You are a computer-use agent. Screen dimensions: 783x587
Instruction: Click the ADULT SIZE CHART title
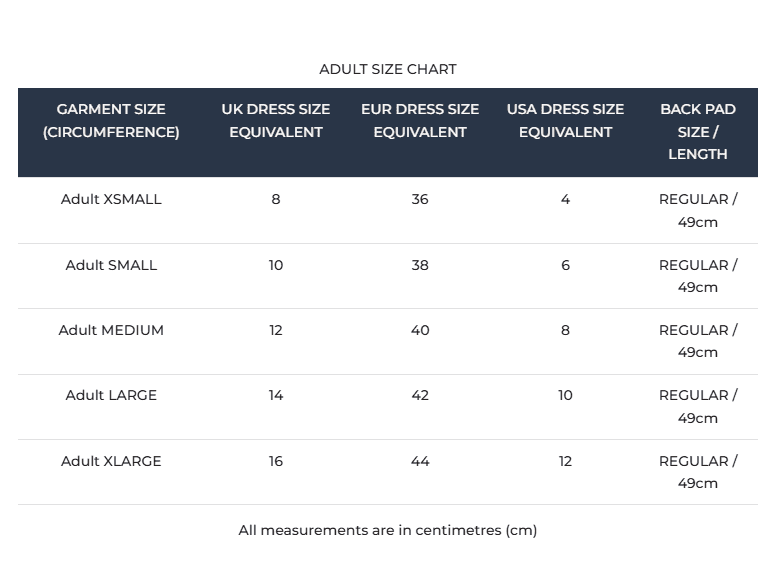(x=388, y=69)
